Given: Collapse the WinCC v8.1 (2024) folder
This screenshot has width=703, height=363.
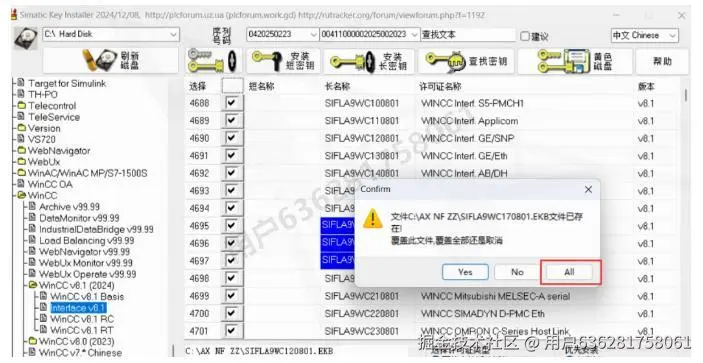Looking at the screenshot, I should tap(32, 285).
